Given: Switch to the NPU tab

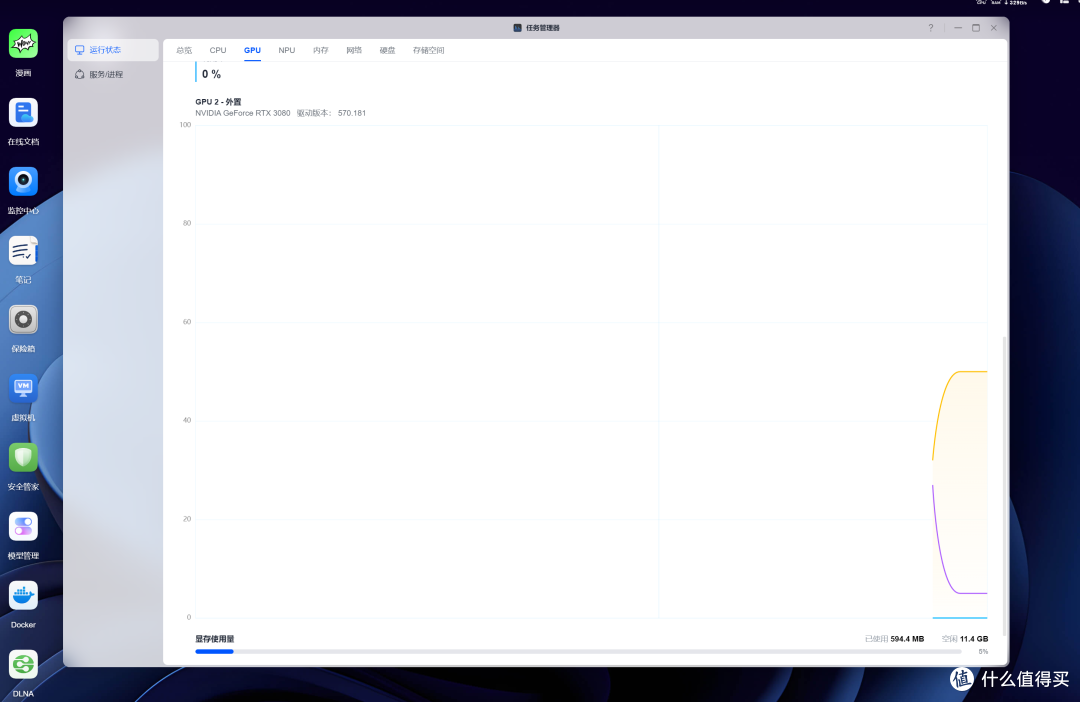Looking at the screenshot, I should (x=287, y=50).
